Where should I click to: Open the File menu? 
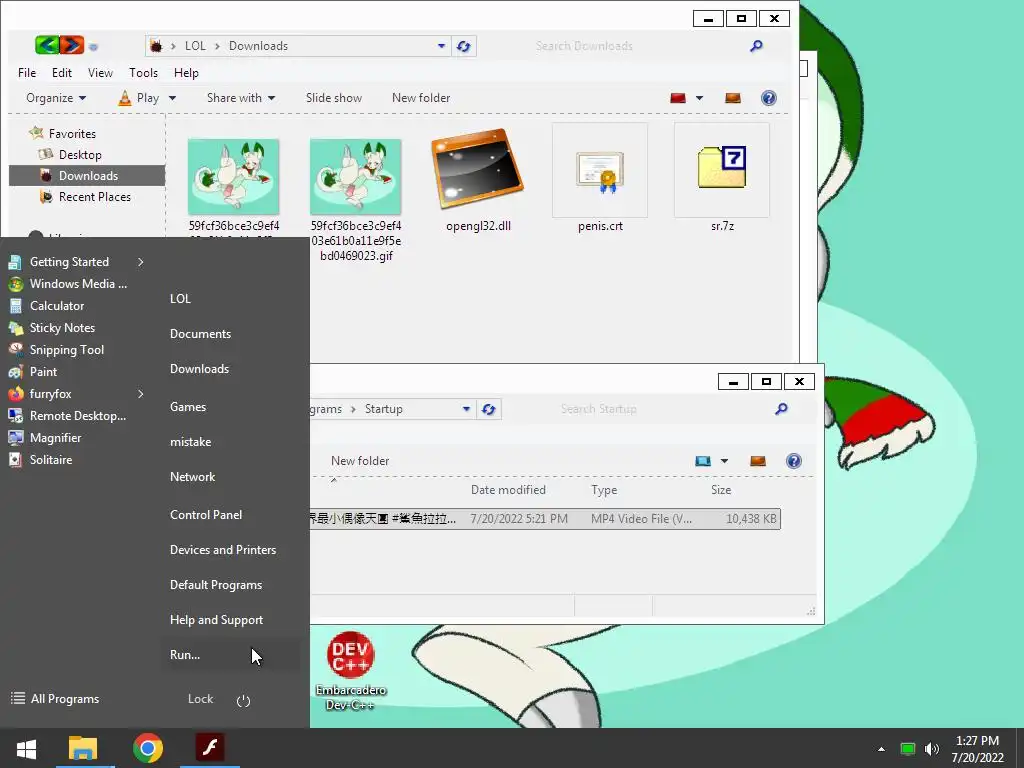[x=27, y=72]
